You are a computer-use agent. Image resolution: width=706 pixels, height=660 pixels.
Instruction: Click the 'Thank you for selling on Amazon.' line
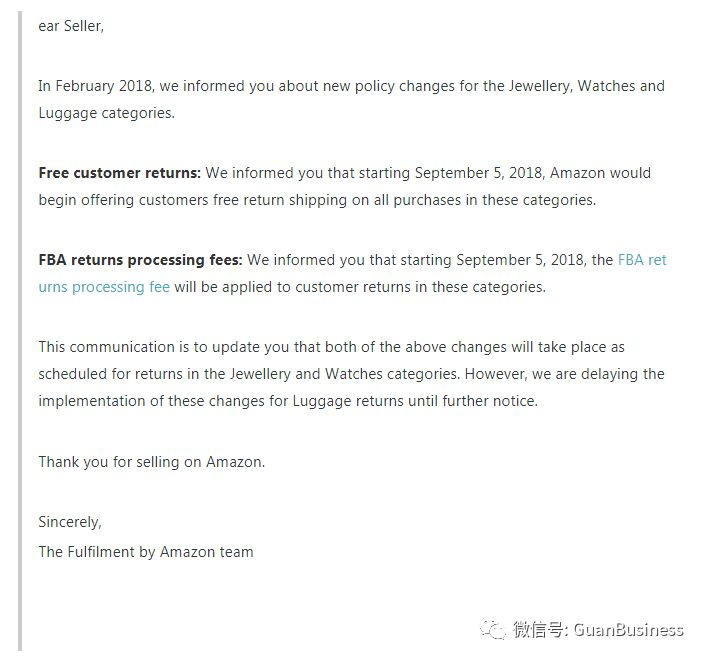pos(152,462)
